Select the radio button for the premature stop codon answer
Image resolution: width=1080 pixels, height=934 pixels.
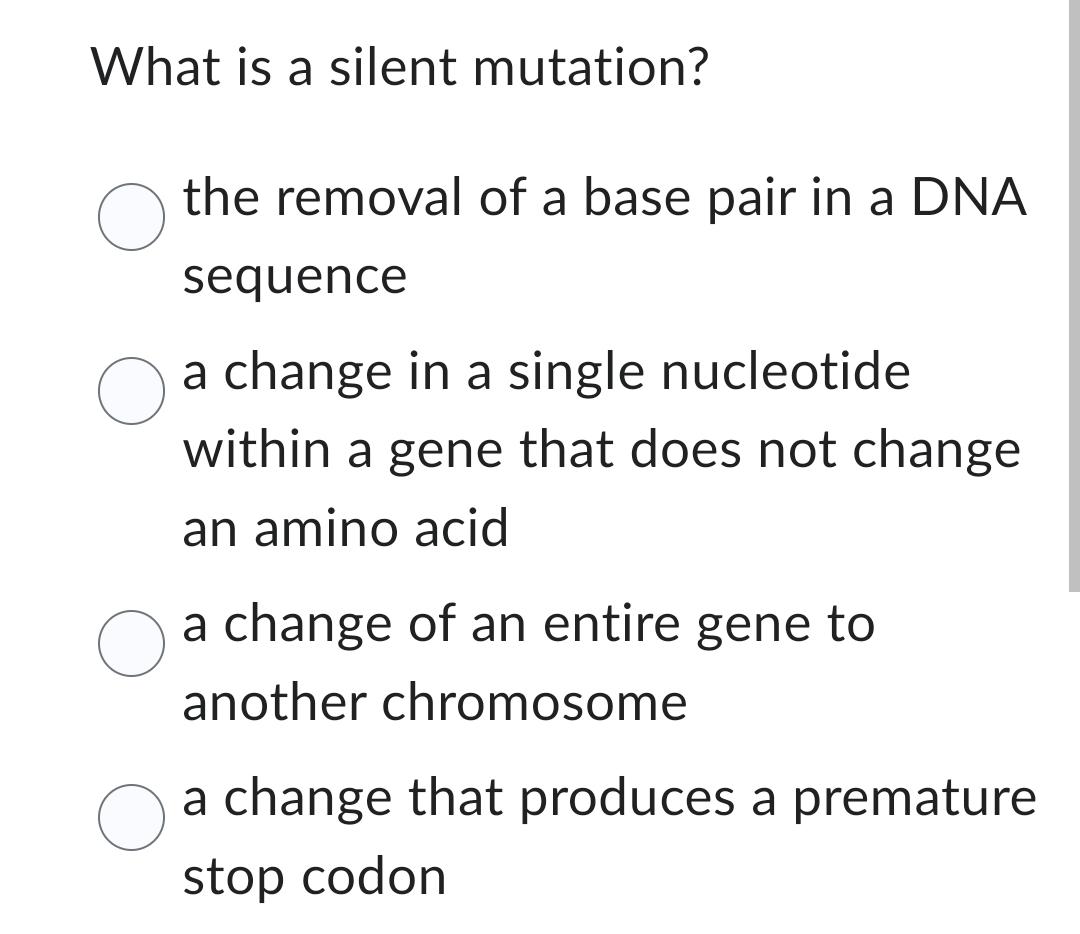[130, 818]
